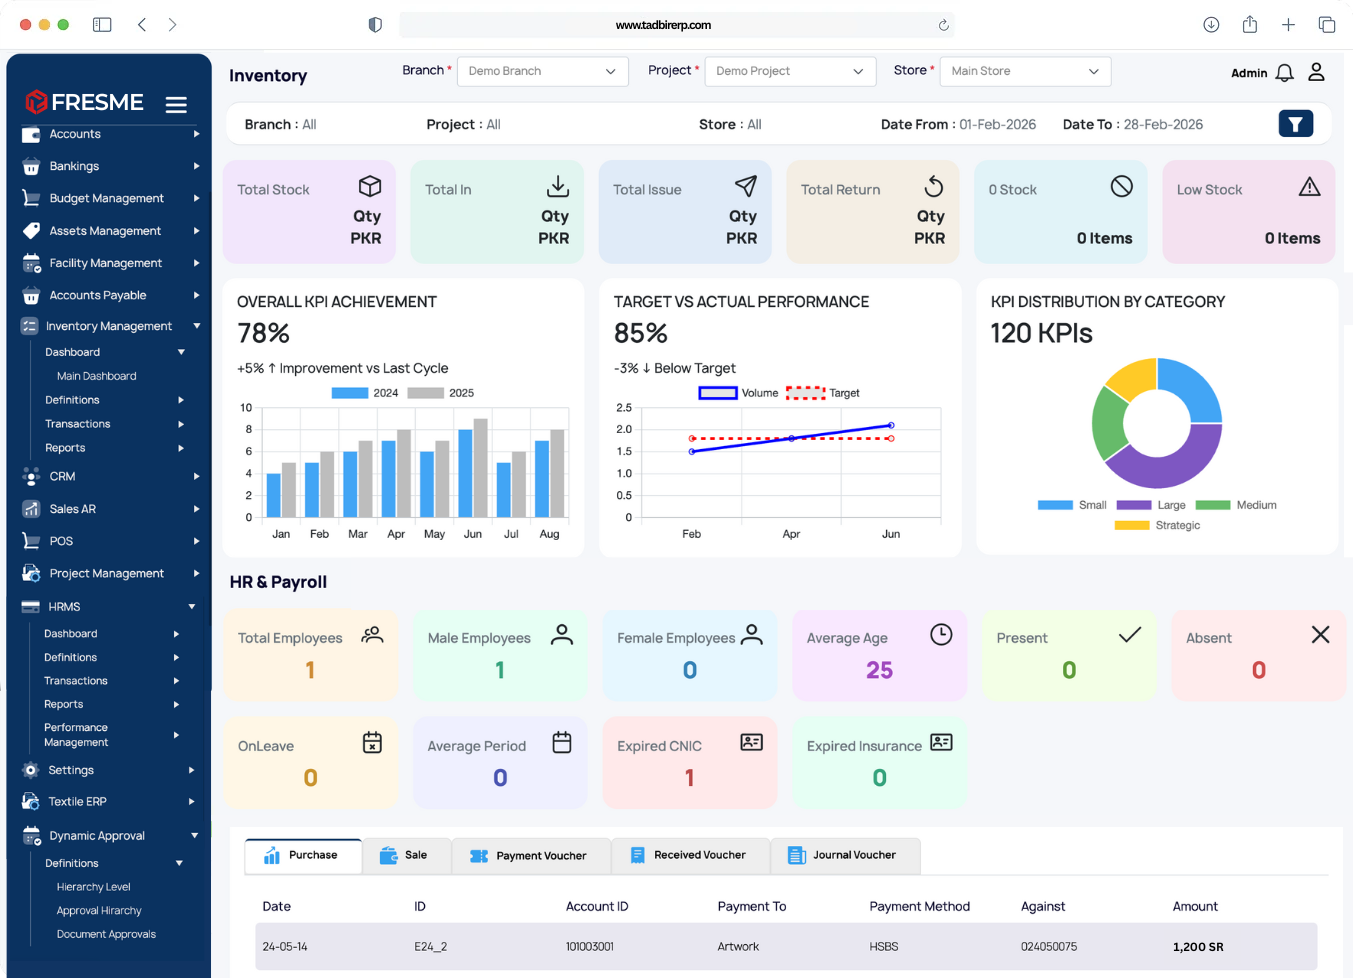
Task: Switch to the Journal Voucher tab
Action: tap(843, 855)
